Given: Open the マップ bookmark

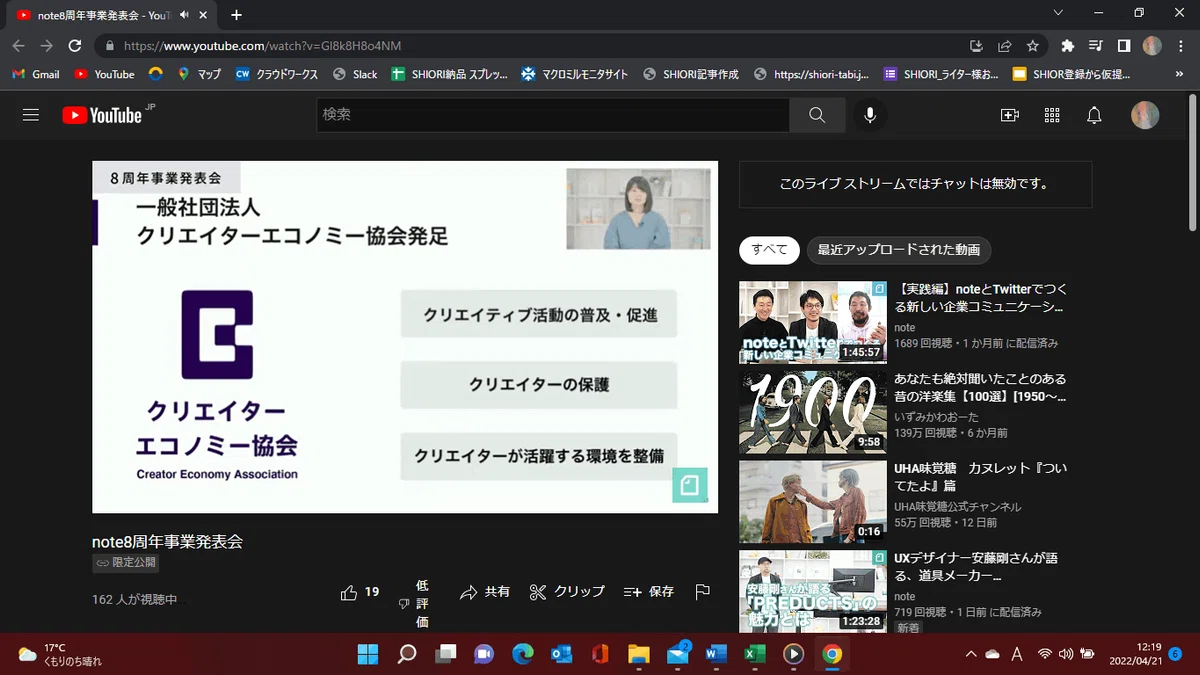Looking at the screenshot, I should click(x=198, y=74).
